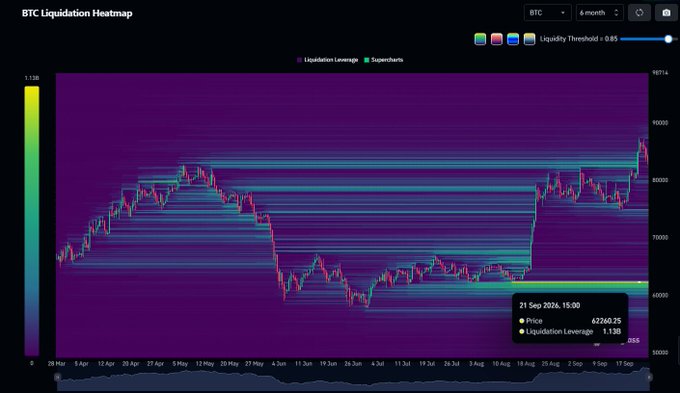Screen dimensions: 680x393
Task: Select the green-and-blue striped color scheme swatch
Action: (513, 39)
